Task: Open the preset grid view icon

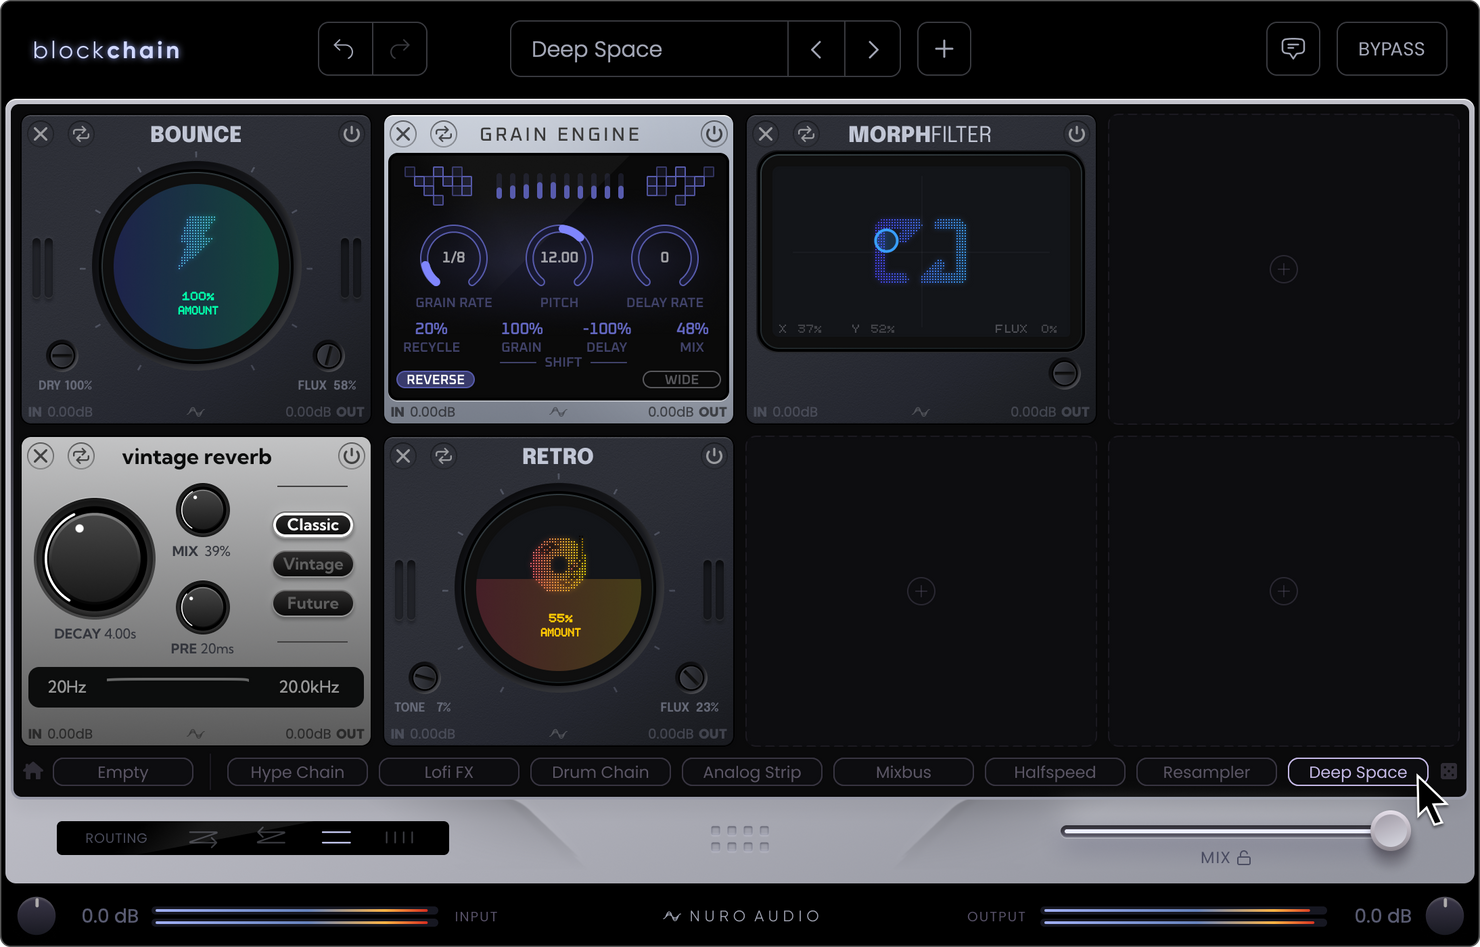Action: click(x=1449, y=771)
